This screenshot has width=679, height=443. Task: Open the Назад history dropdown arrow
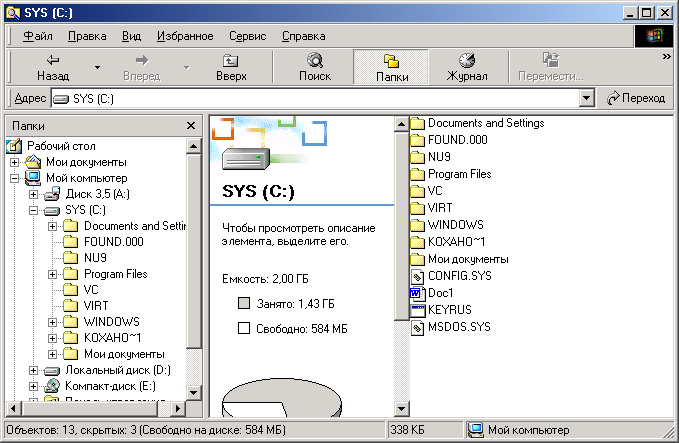click(97, 68)
